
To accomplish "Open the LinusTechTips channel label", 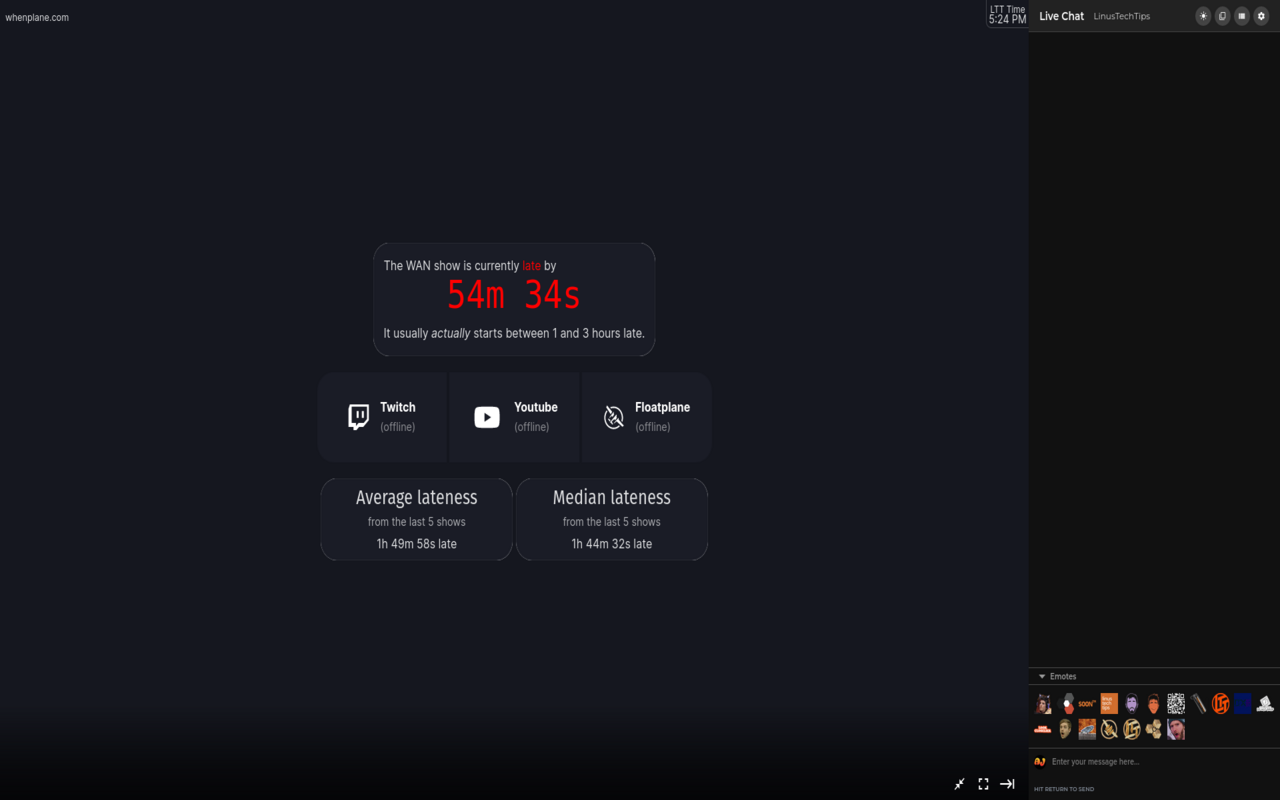I will tap(1121, 16).
